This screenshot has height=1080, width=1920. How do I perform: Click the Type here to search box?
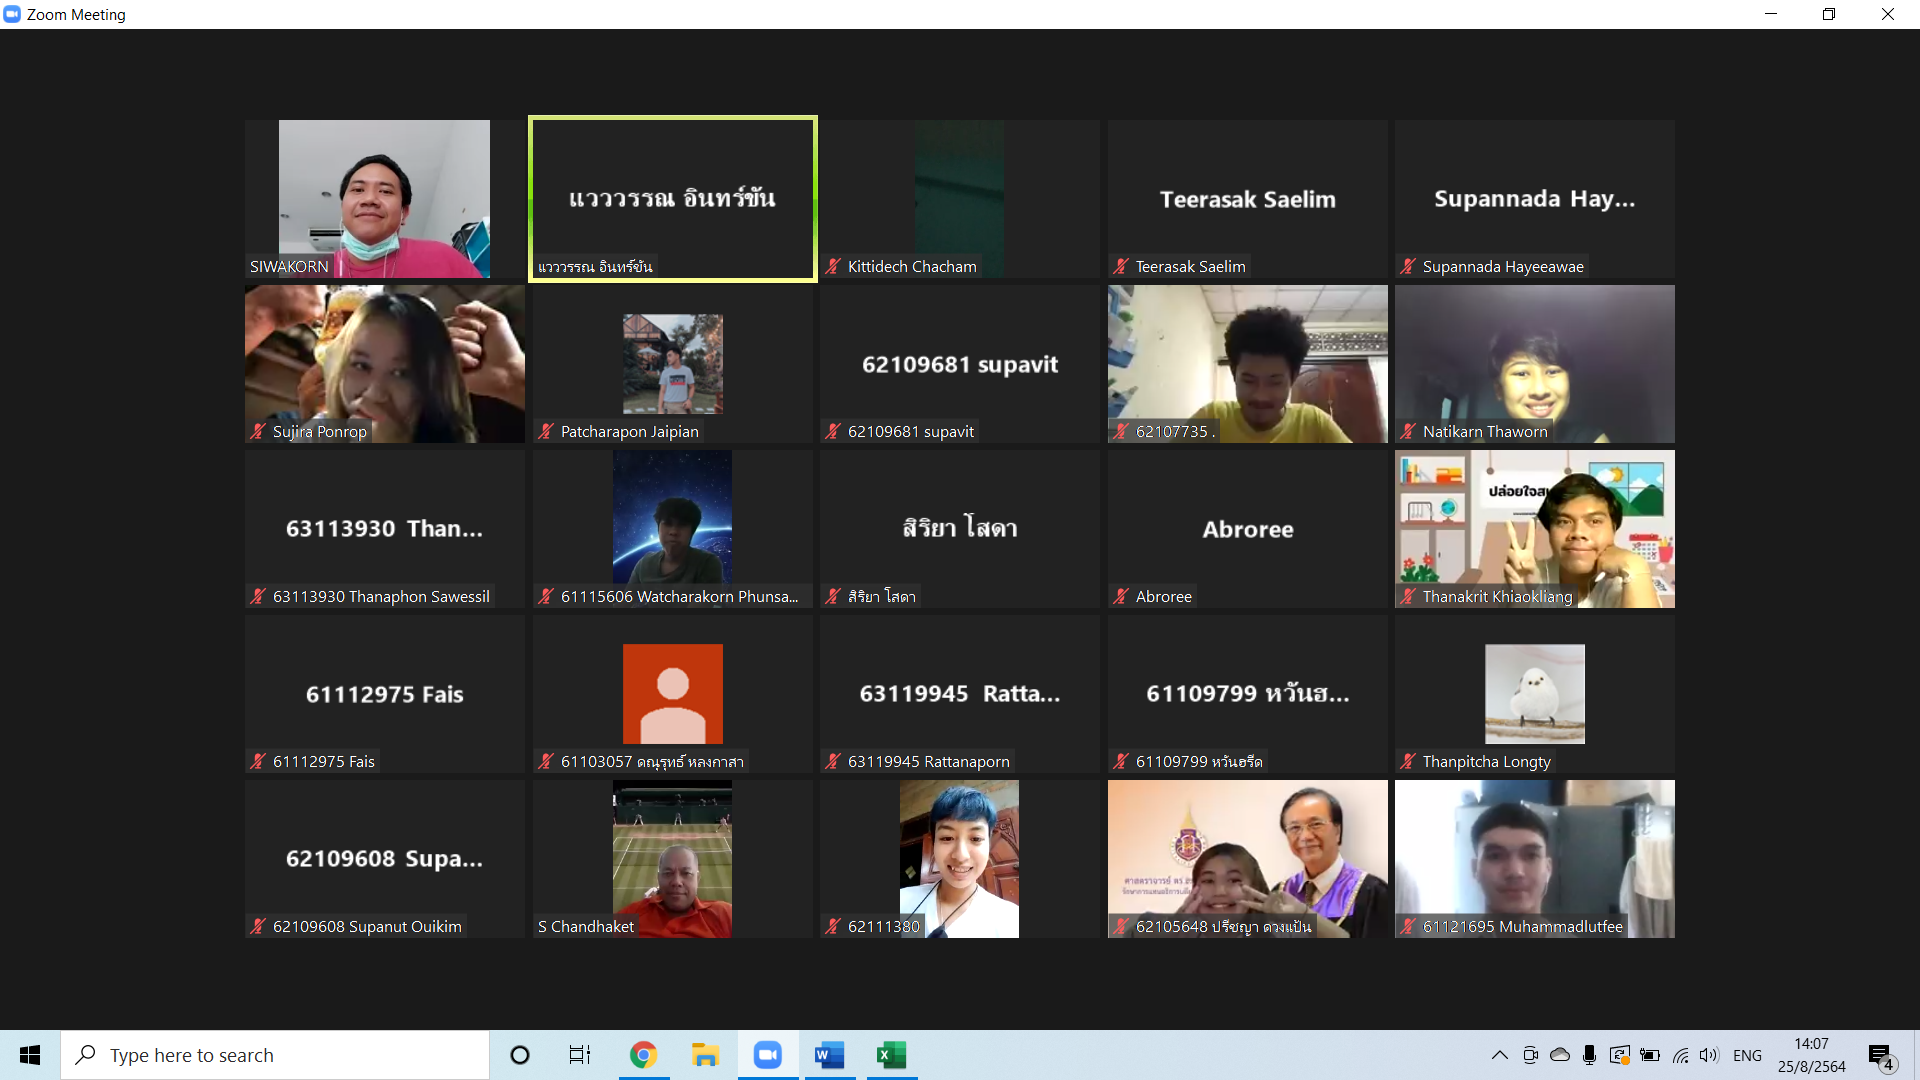coord(275,1055)
